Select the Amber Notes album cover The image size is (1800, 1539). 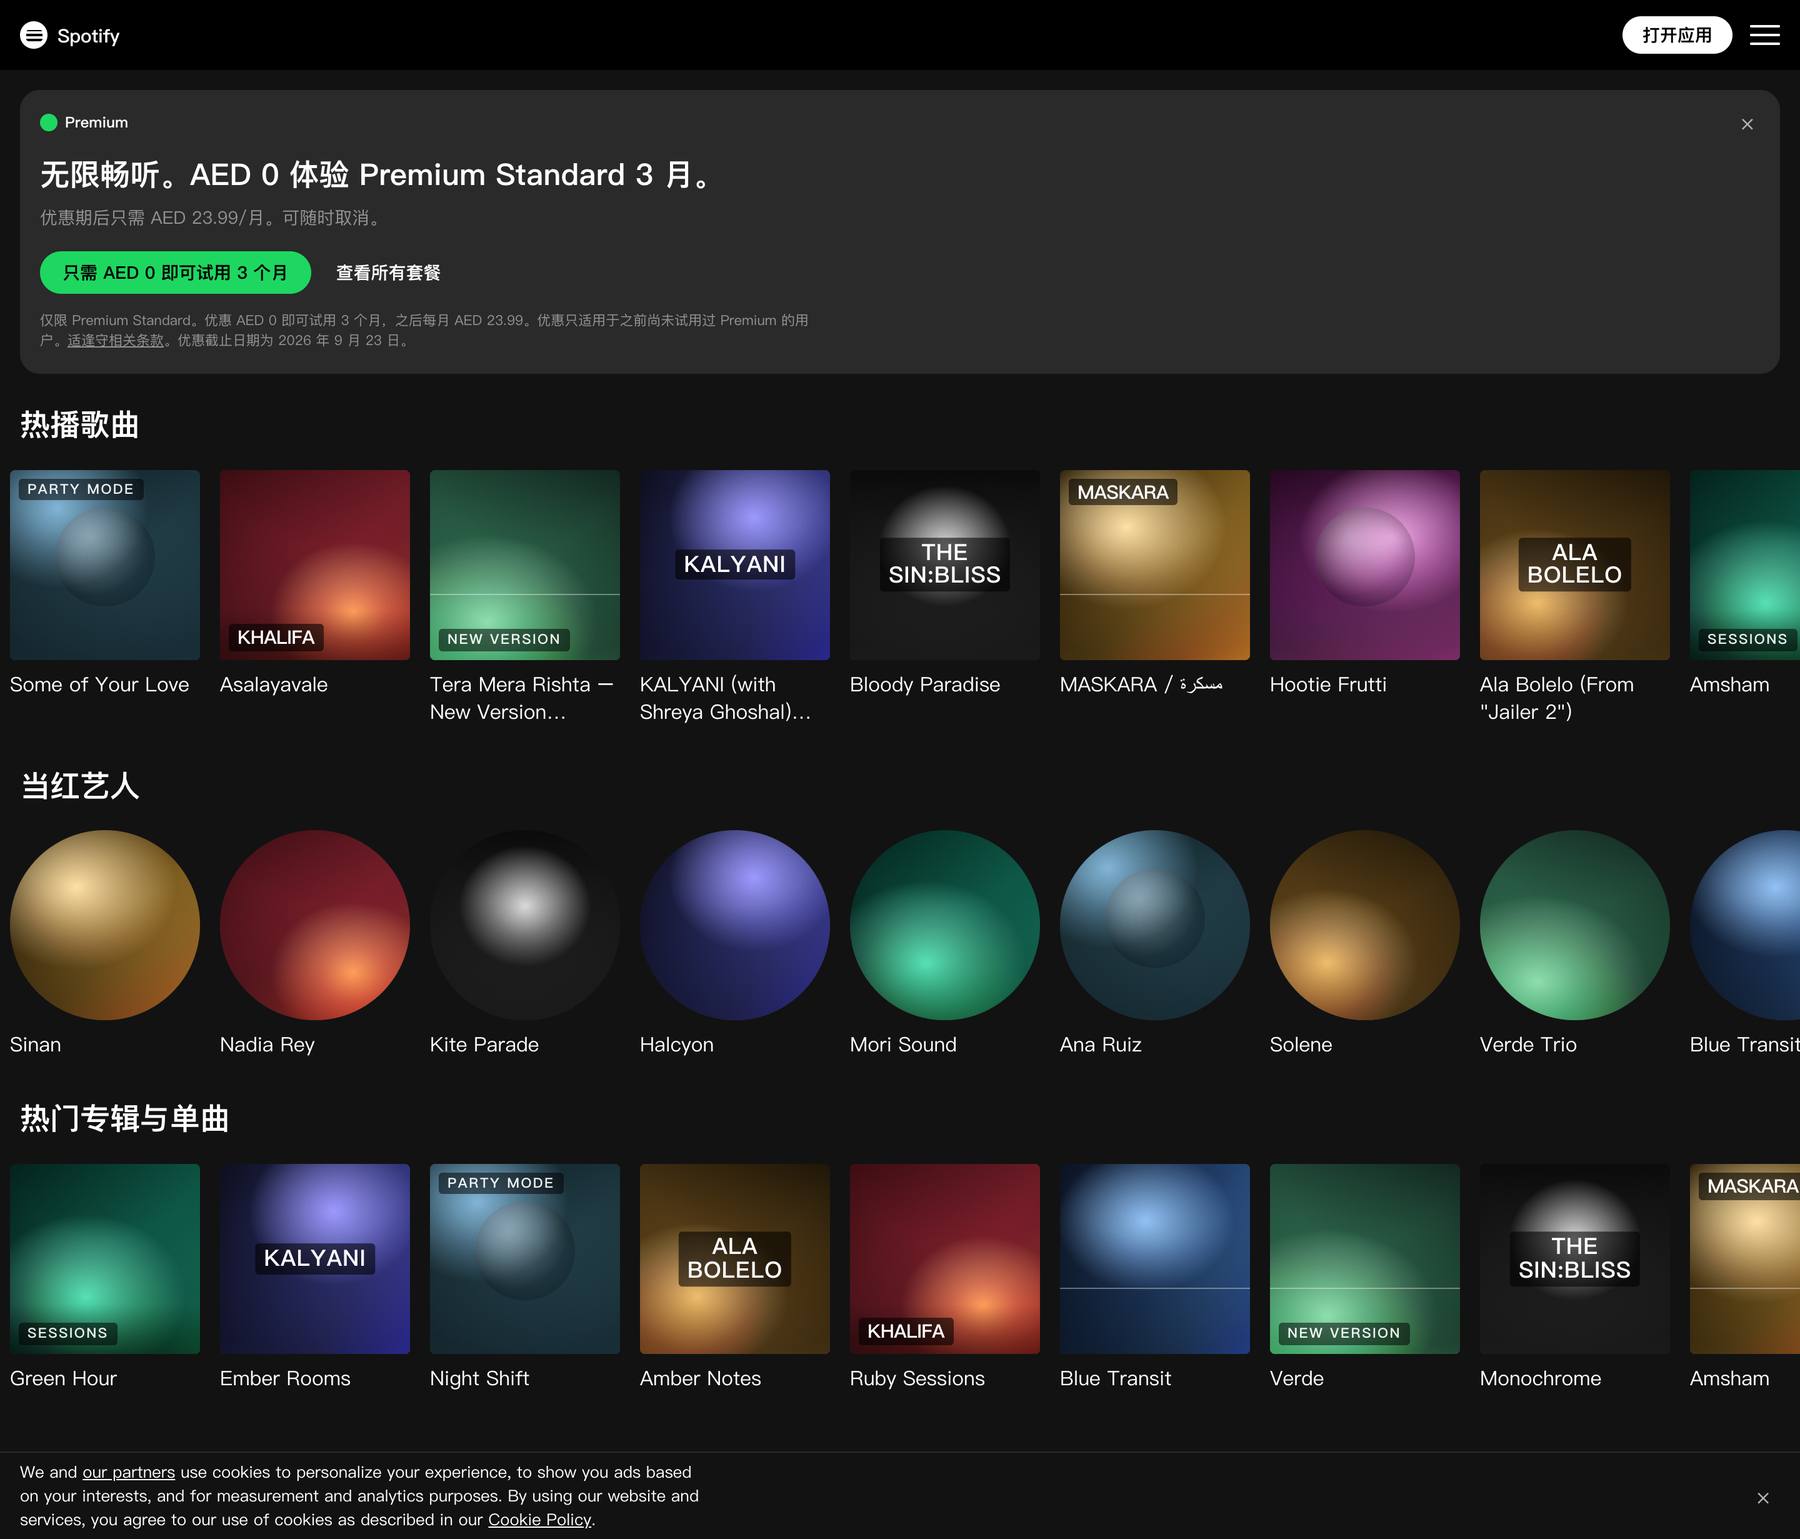[735, 1259]
